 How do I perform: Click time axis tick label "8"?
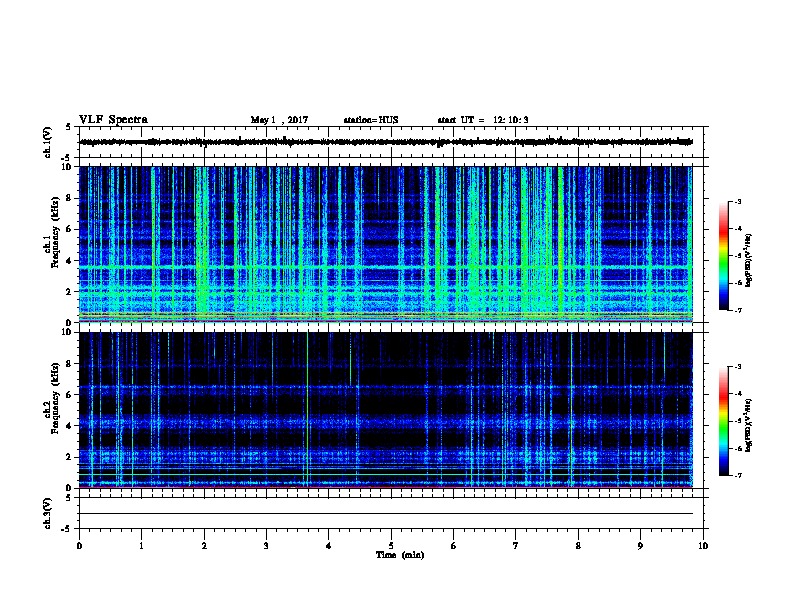(578, 546)
